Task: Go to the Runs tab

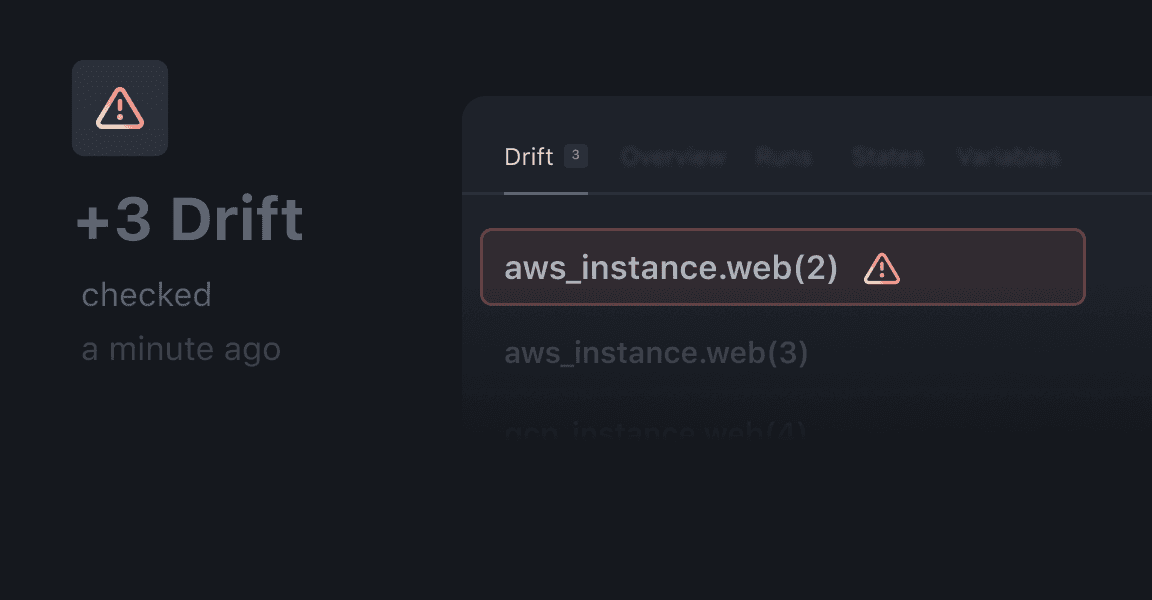Action: pos(784,157)
